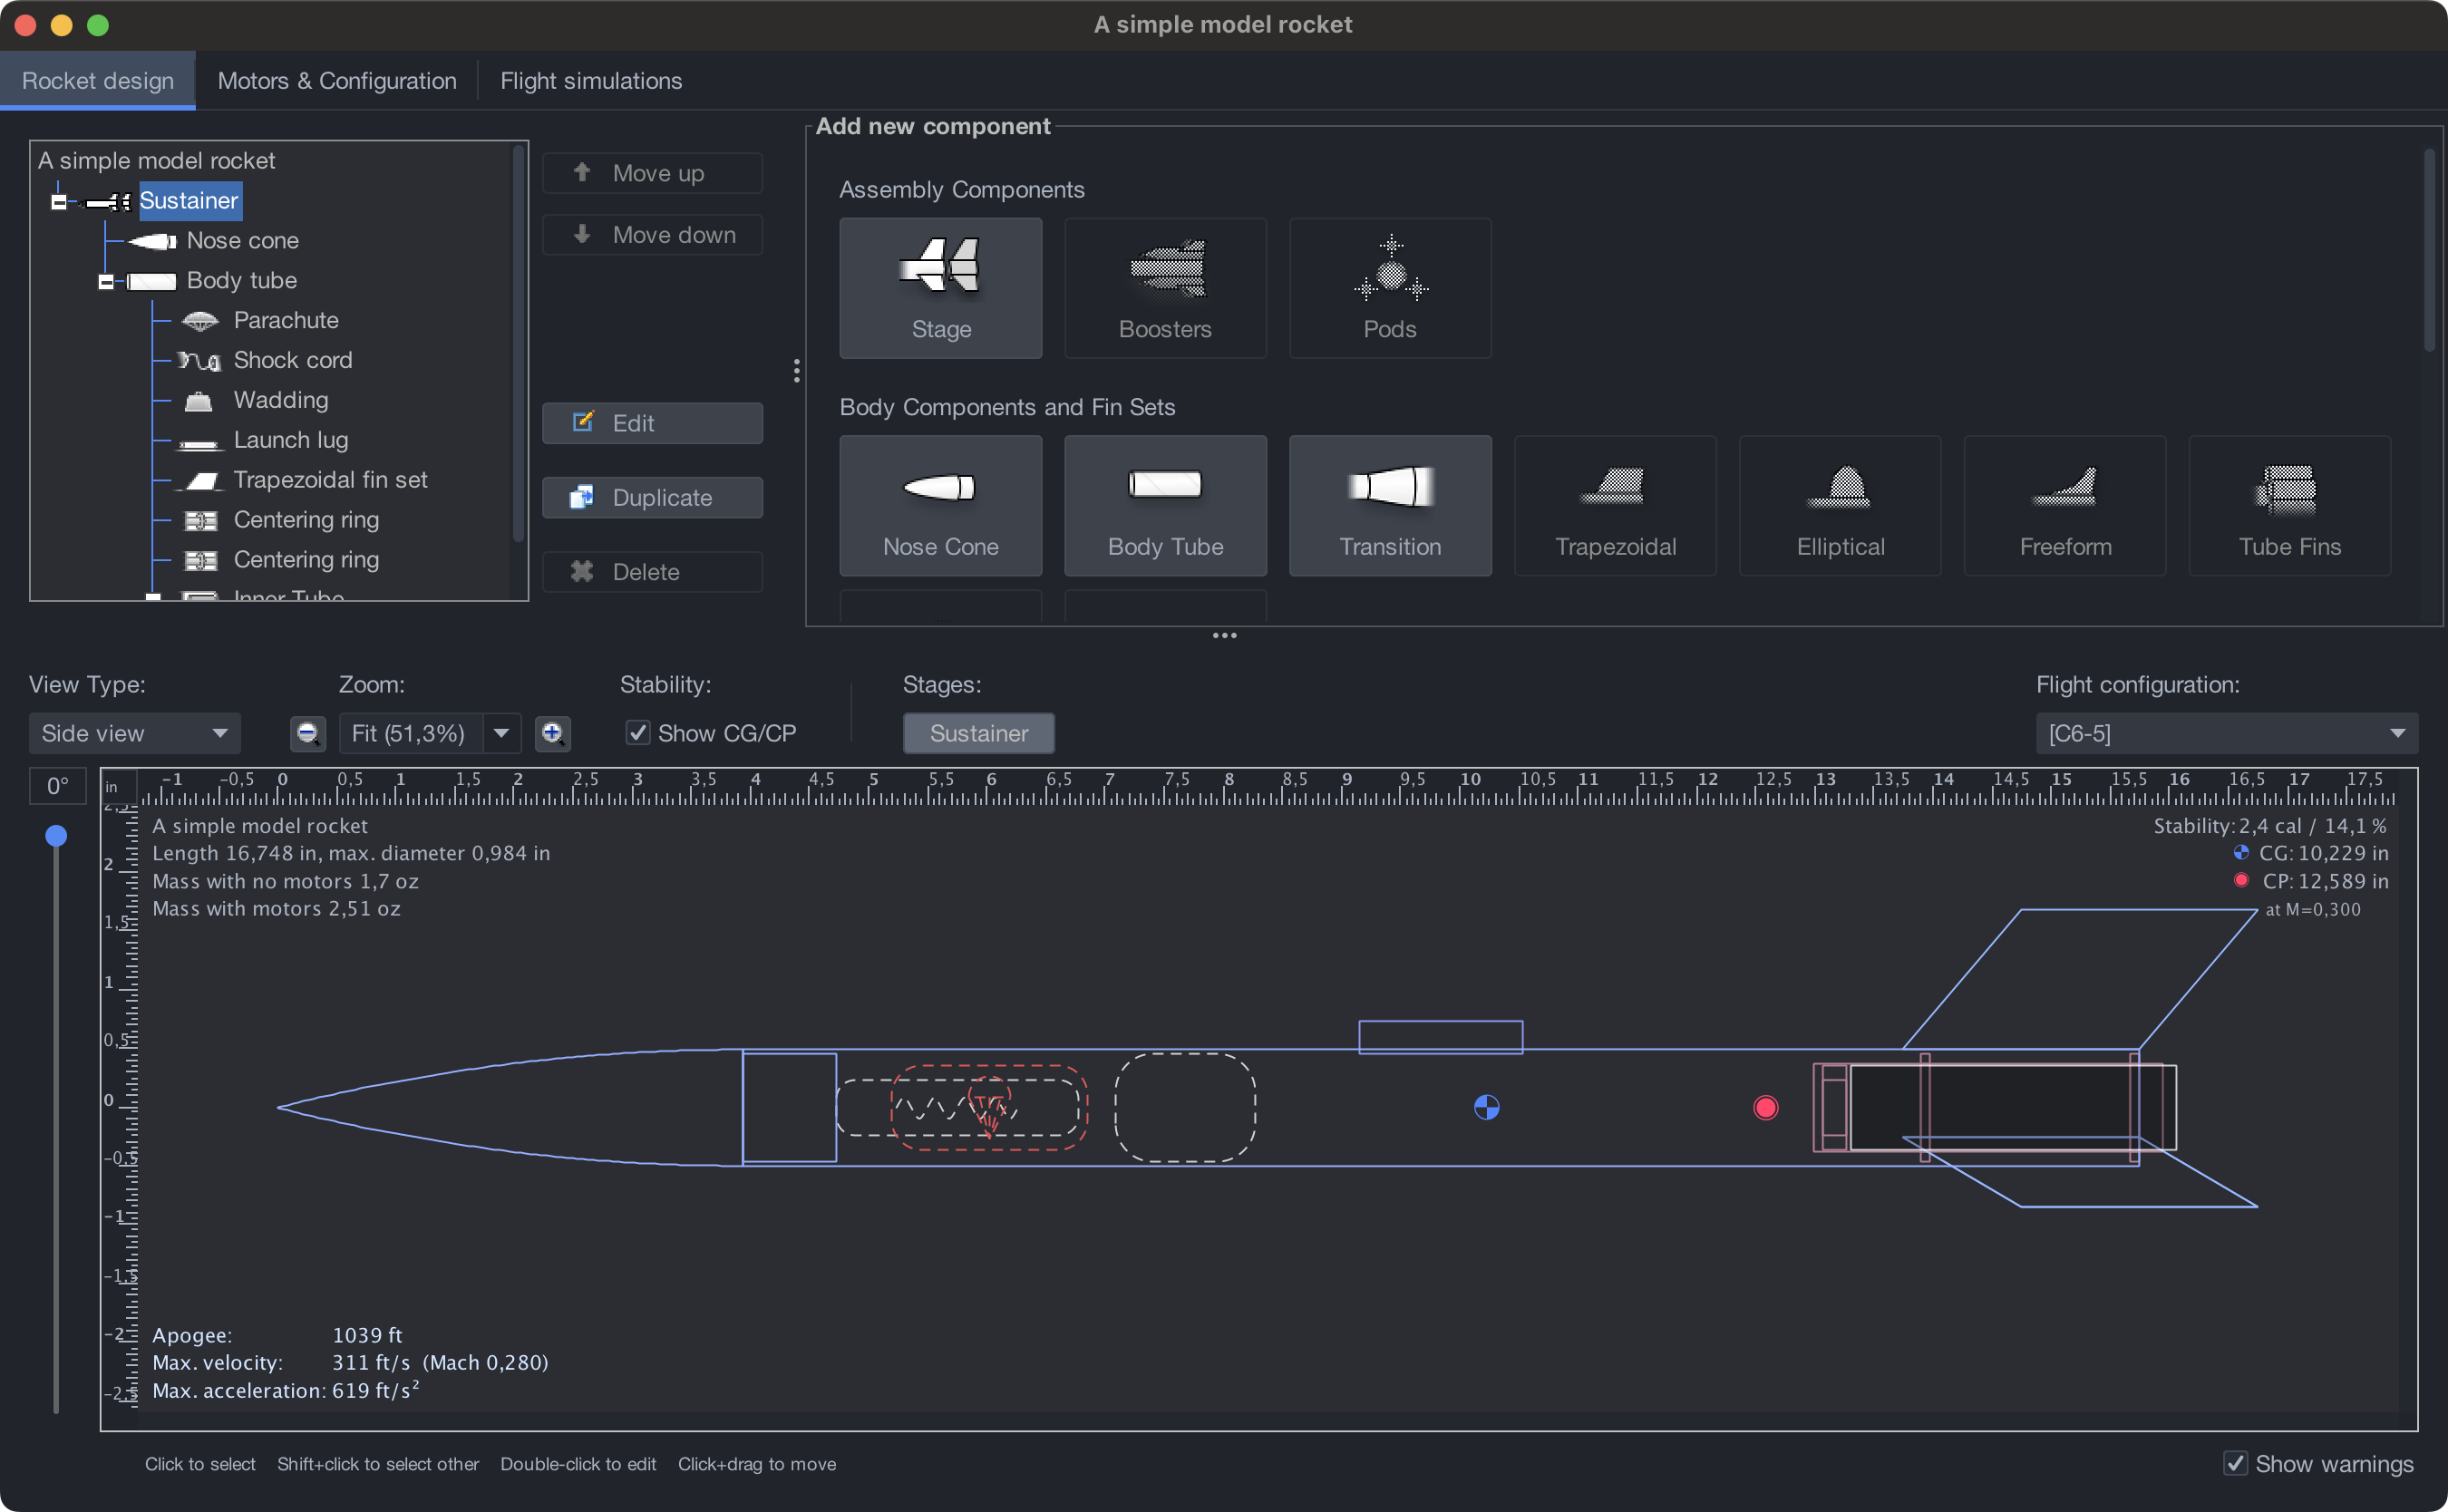Click the CG marker on rocket diagram
This screenshot has height=1512, width=2448.
(x=1486, y=1107)
